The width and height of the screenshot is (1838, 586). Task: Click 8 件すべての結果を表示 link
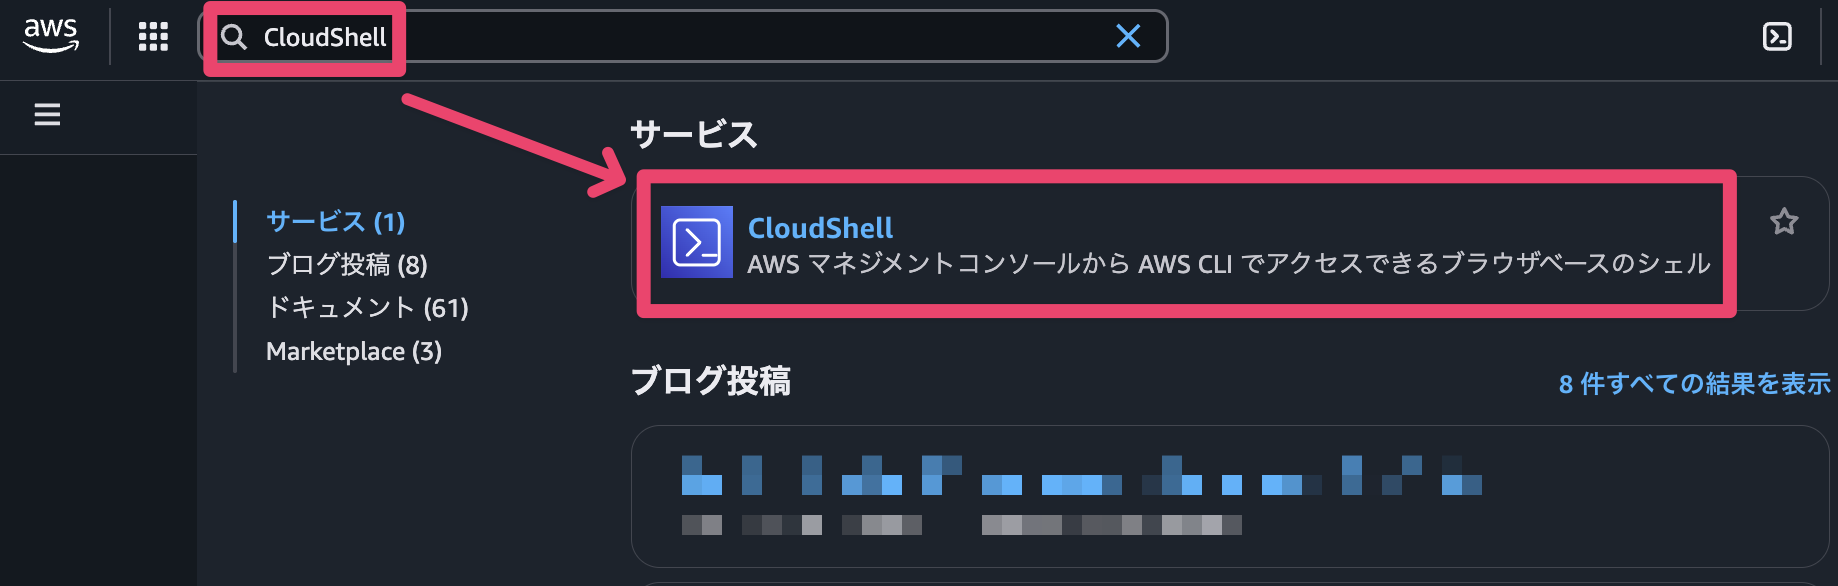point(1694,384)
